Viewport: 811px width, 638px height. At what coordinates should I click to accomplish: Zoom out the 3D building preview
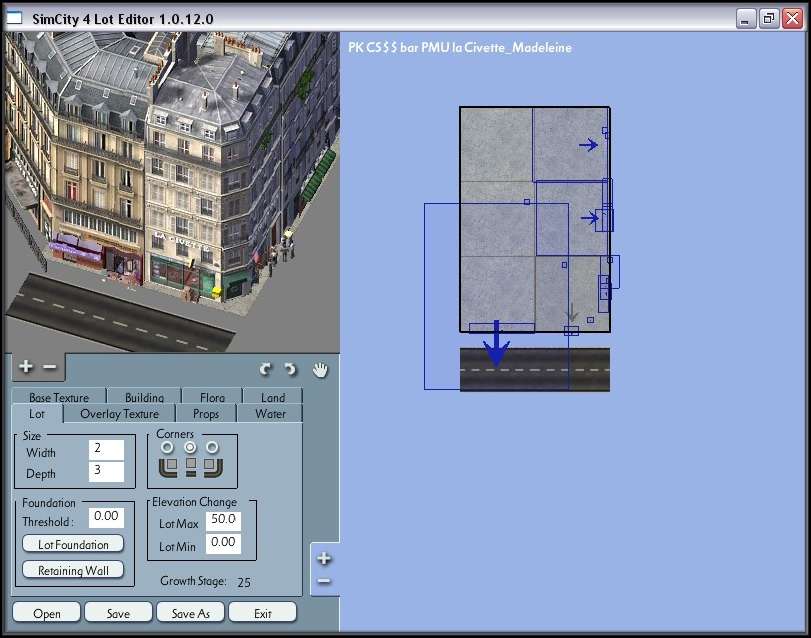click(50, 367)
